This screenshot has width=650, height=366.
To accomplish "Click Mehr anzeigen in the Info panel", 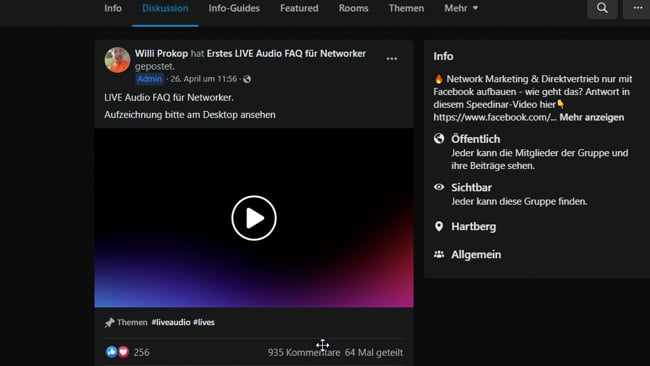I will point(592,117).
